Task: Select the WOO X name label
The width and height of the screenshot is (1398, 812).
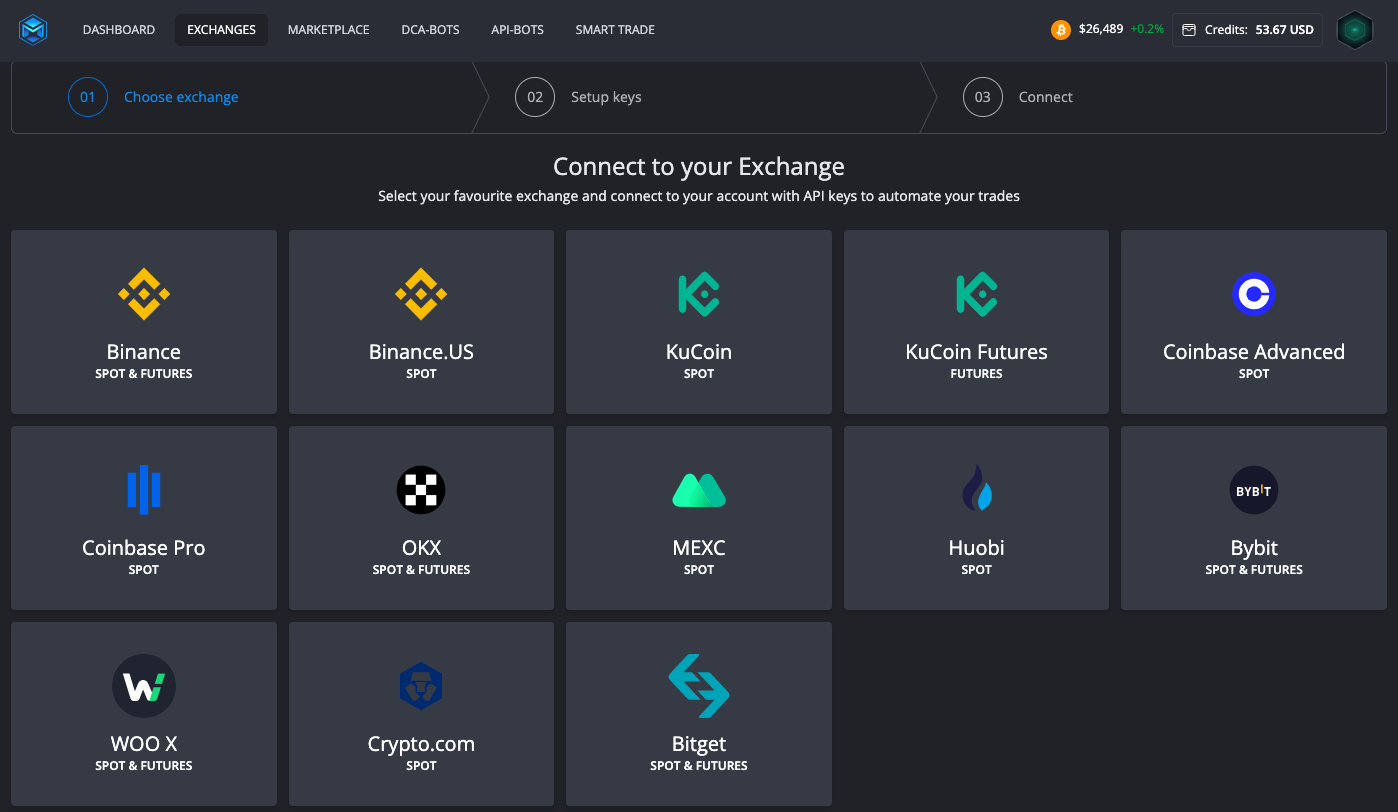Action: pos(144,744)
